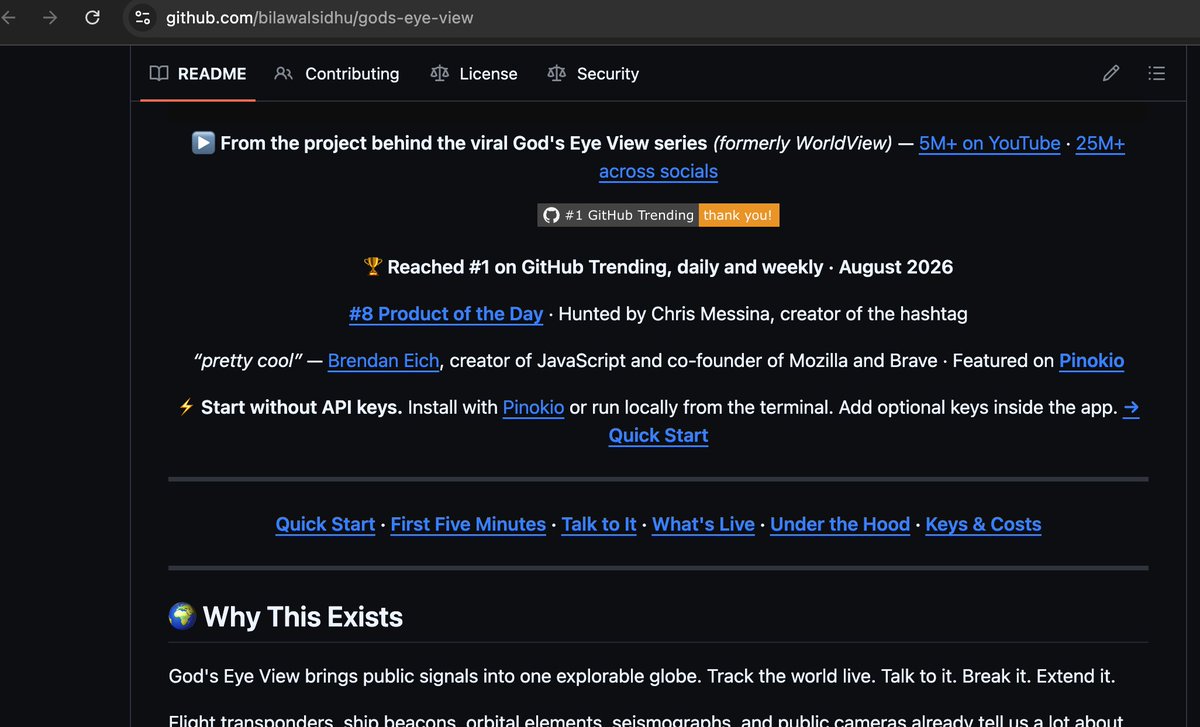Jump to First Five Minutes section
Image resolution: width=1200 pixels, height=727 pixels.
(x=468, y=524)
